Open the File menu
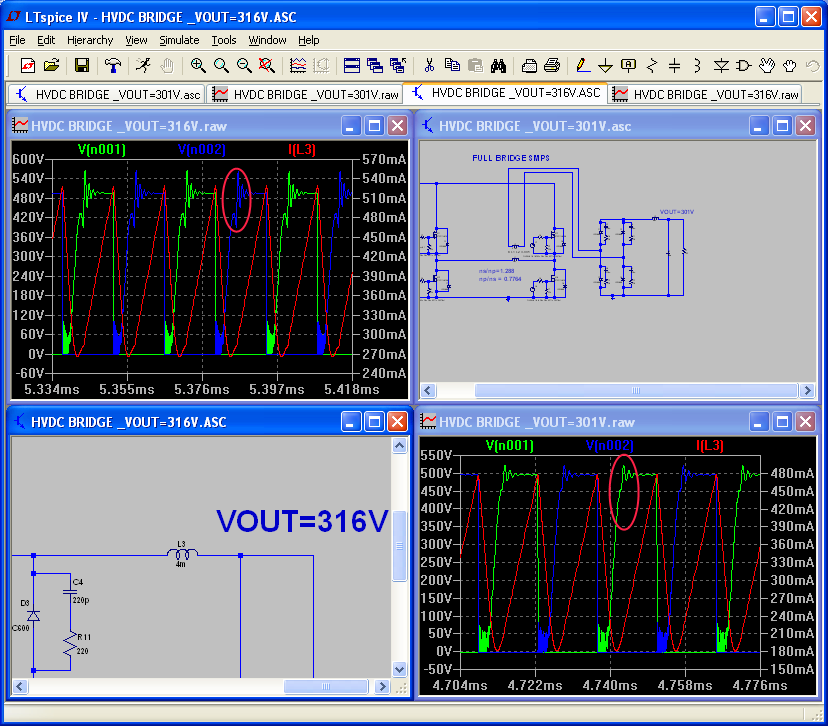 [x=17, y=40]
